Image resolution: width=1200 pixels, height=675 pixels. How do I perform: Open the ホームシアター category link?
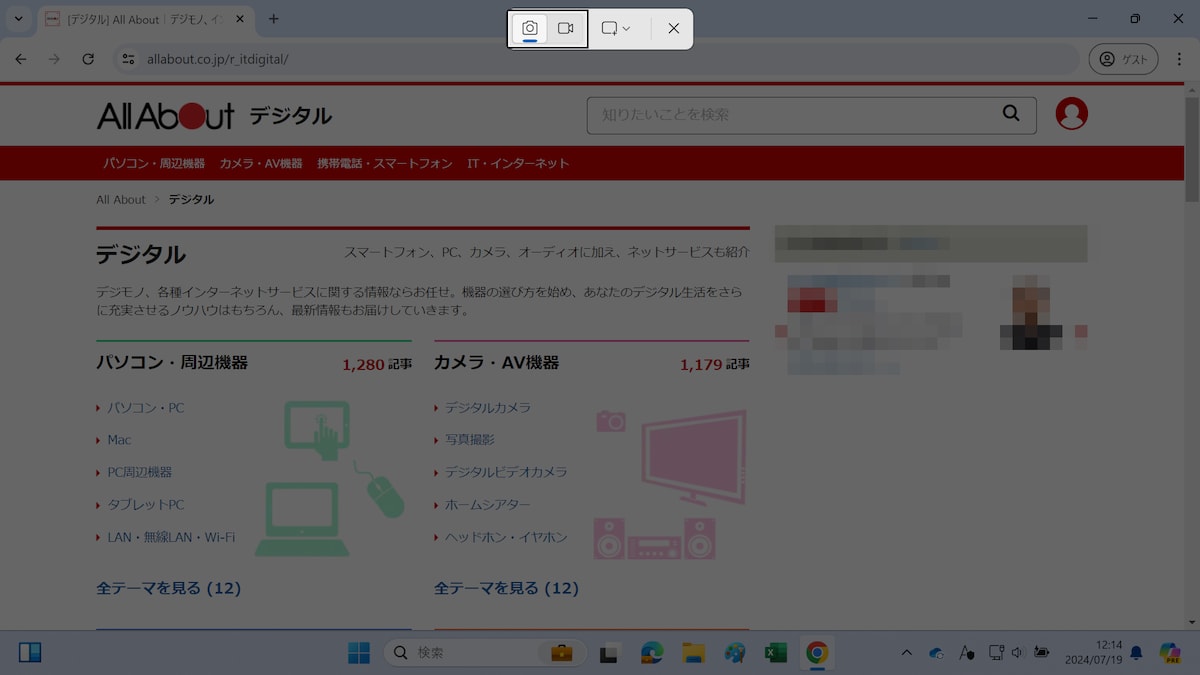[x=488, y=505]
